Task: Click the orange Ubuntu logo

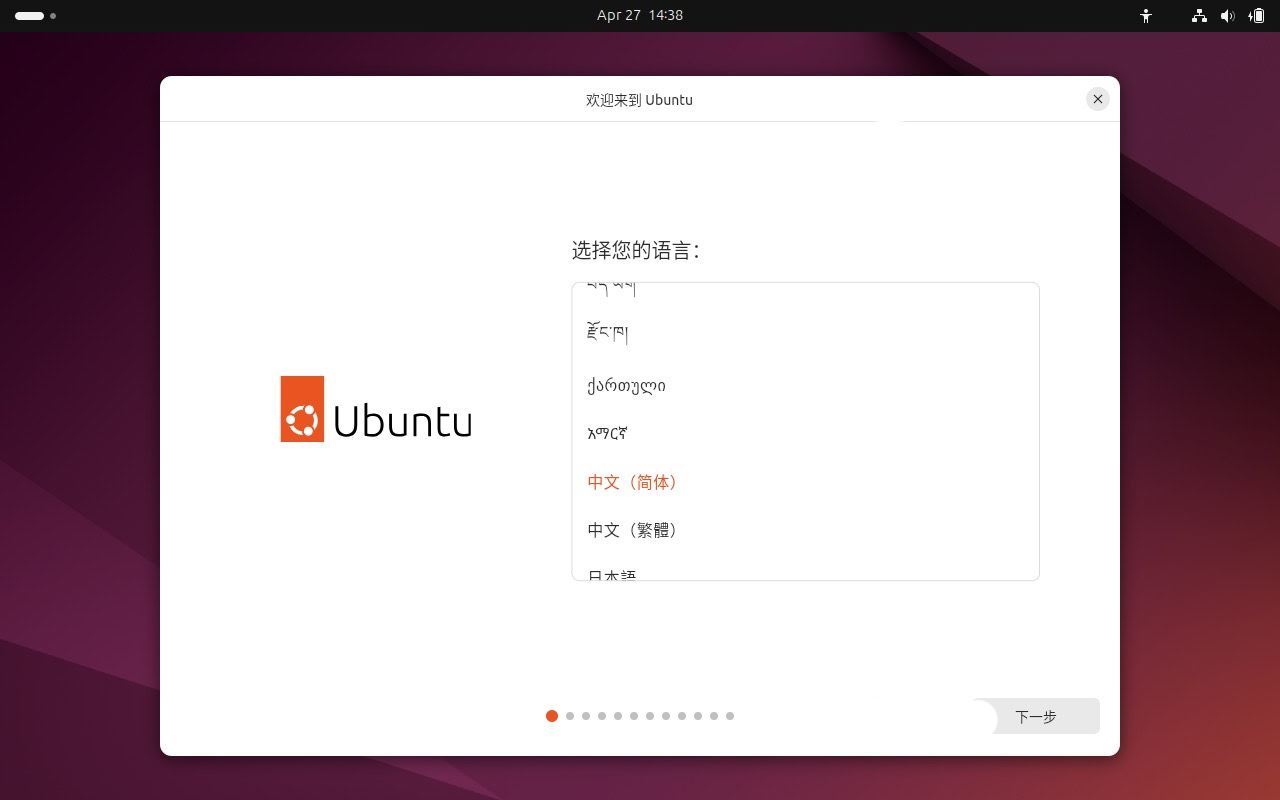Action: 301,408
